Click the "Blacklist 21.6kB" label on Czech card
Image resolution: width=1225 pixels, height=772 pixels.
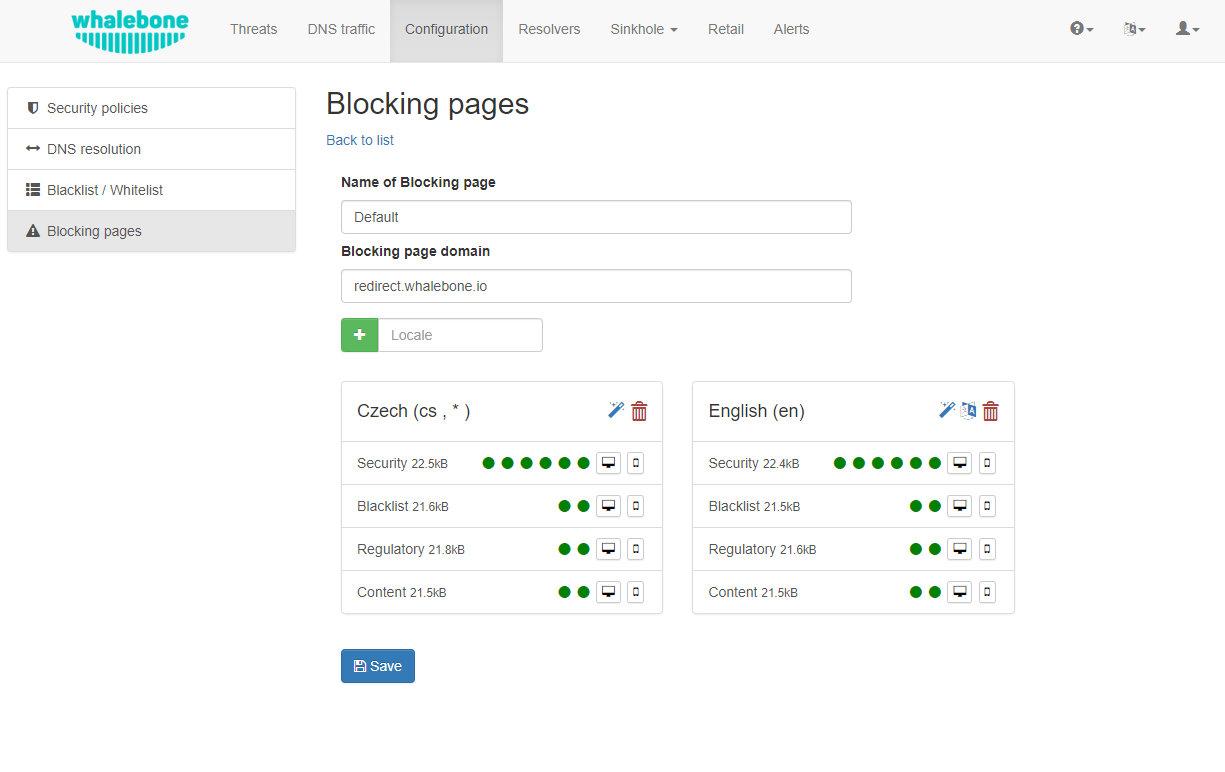pos(402,506)
